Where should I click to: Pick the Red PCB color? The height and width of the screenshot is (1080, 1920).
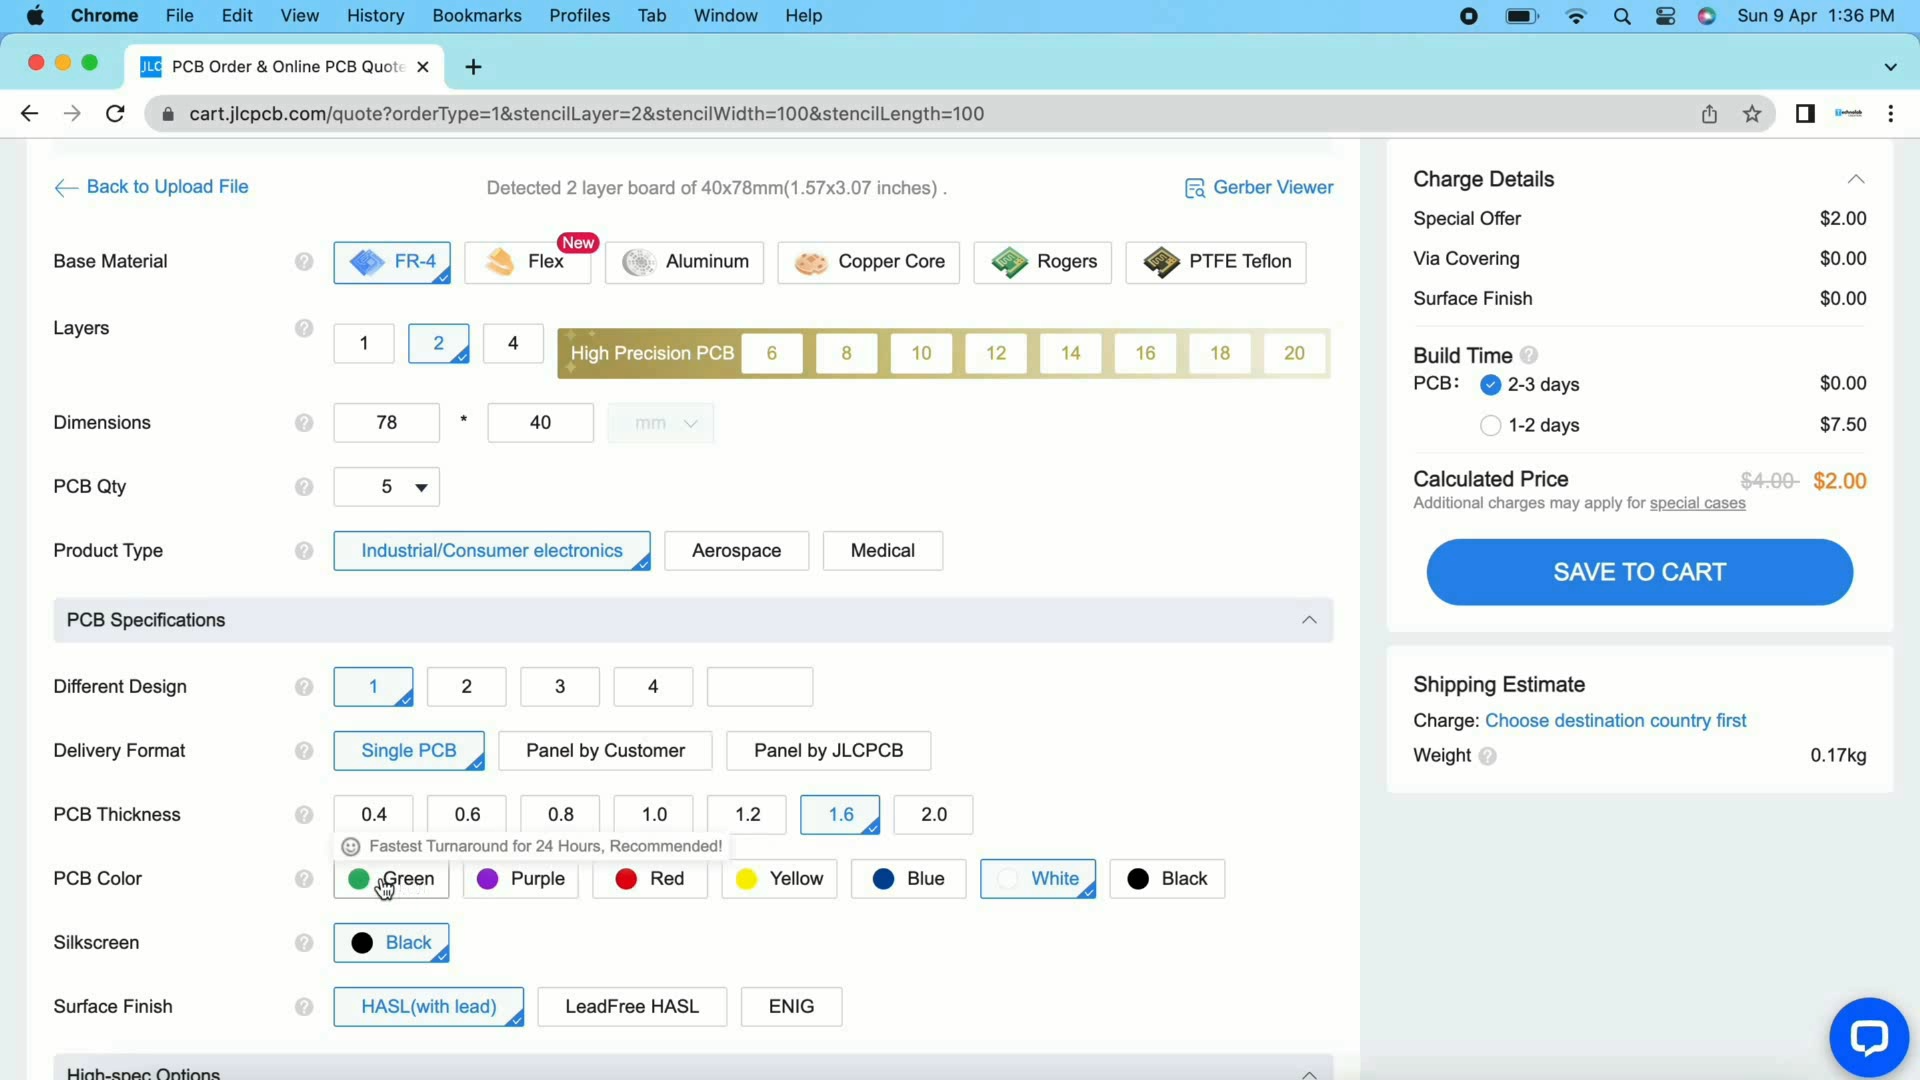coord(650,879)
